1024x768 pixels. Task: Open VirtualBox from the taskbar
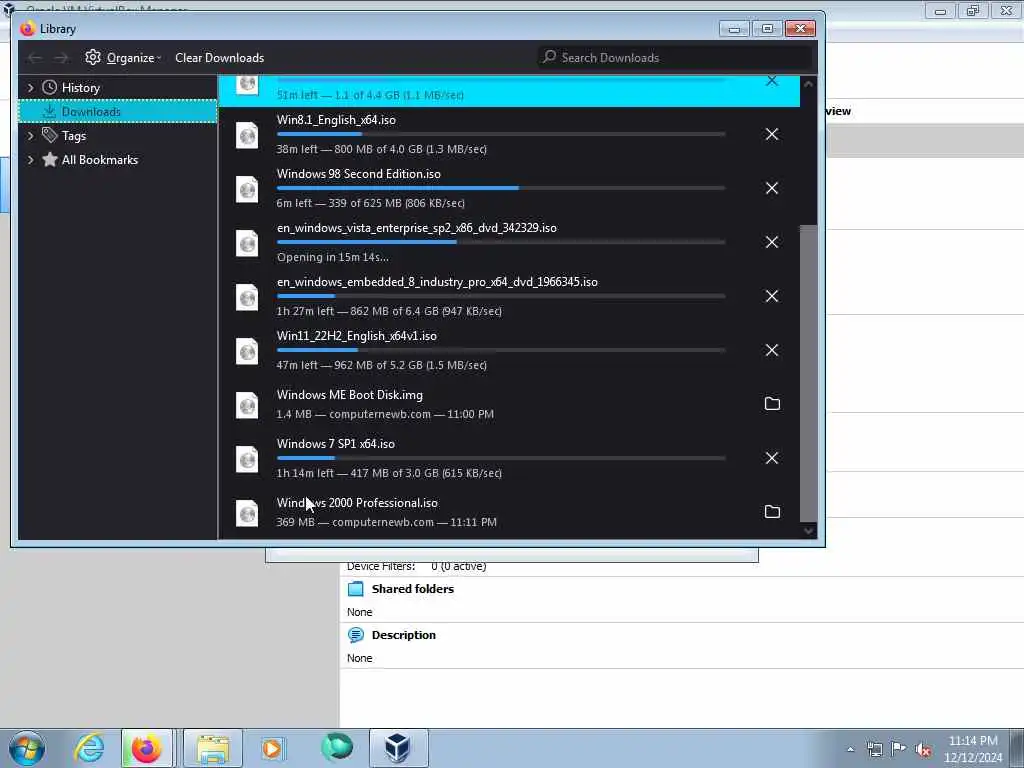click(398, 748)
